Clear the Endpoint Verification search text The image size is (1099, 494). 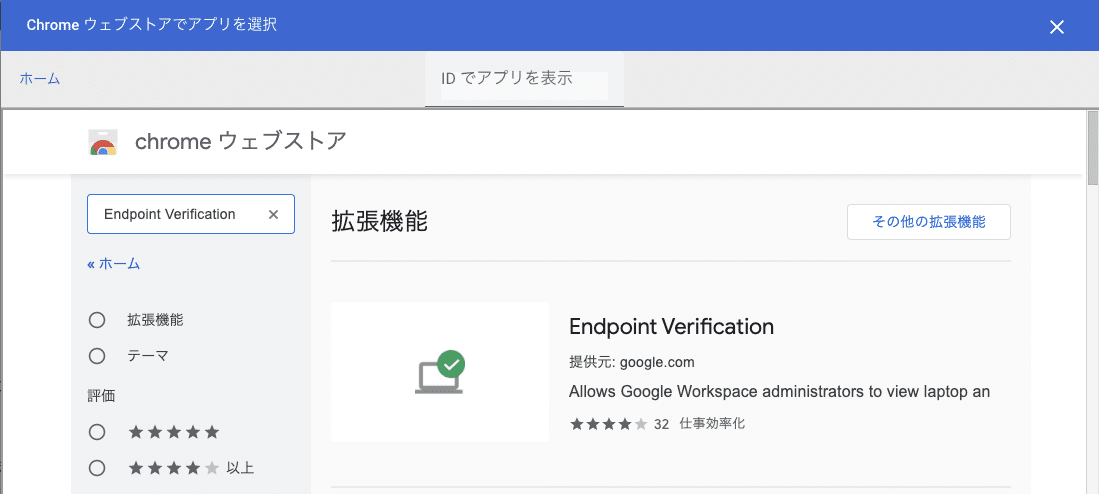pos(273,214)
